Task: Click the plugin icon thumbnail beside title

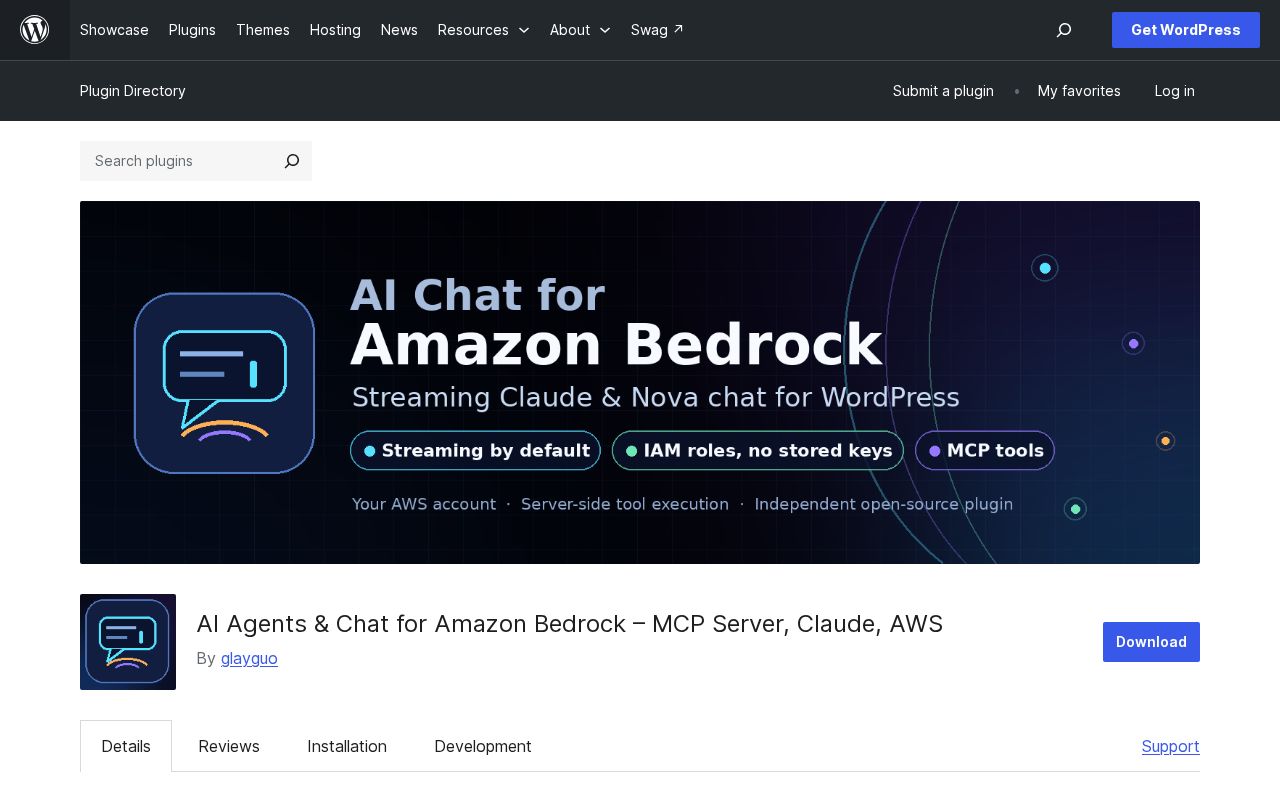Action: tap(128, 642)
